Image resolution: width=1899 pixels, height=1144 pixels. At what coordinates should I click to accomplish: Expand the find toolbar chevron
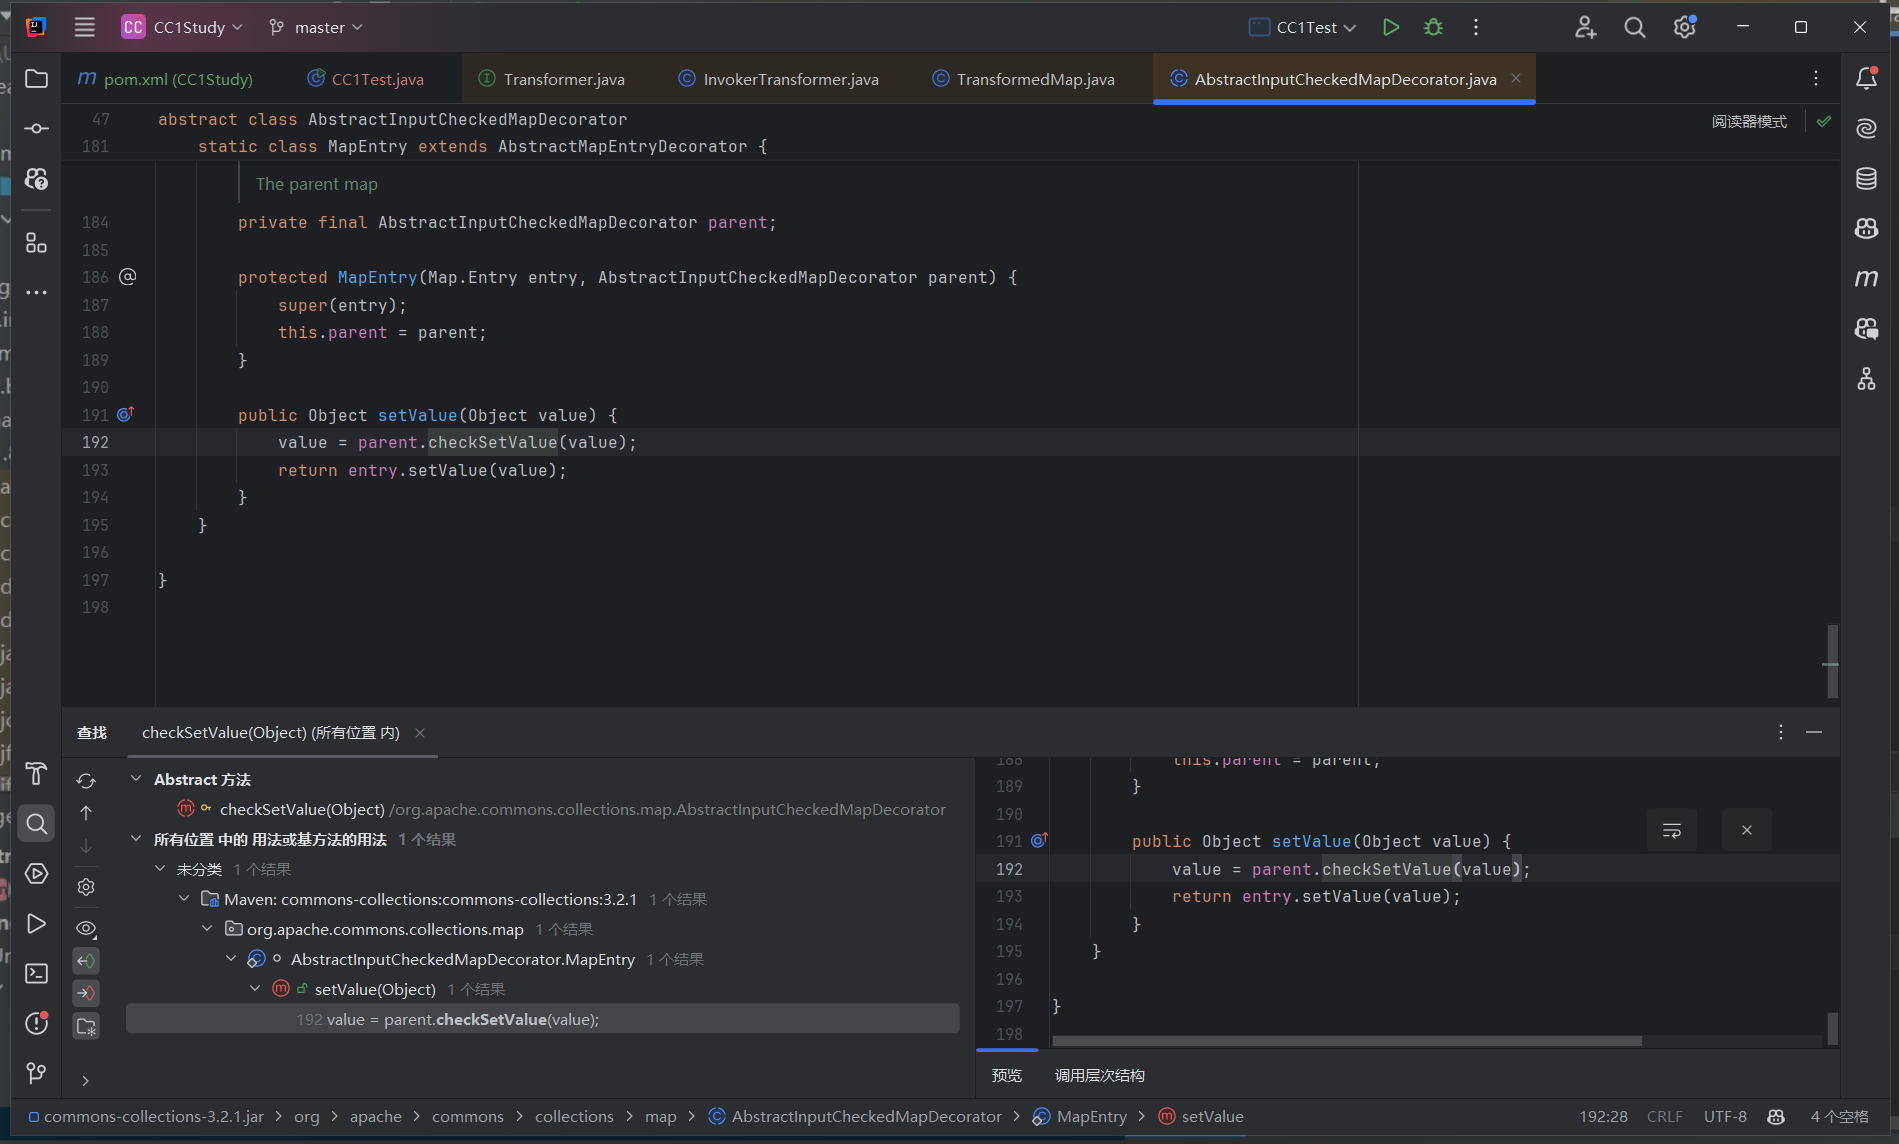click(86, 1080)
